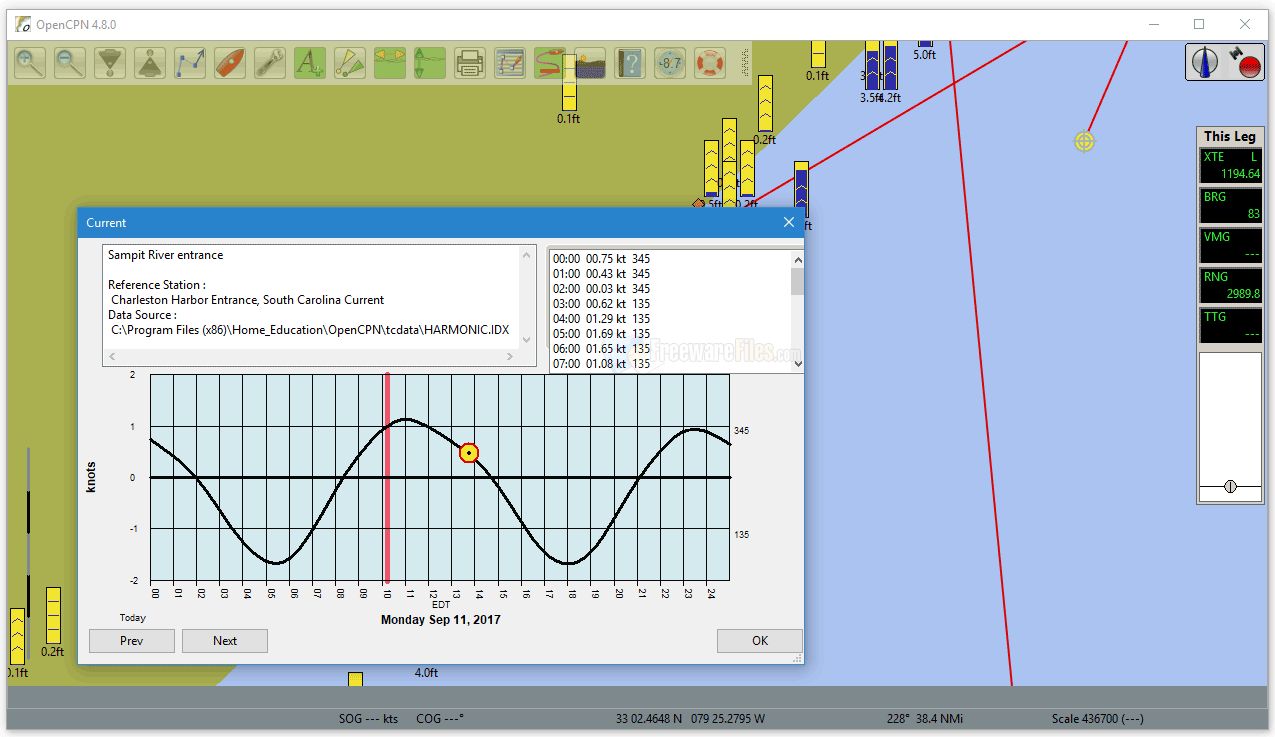Click the Auto Follow boat icon
This screenshot has height=737, width=1275.
(230, 63)
